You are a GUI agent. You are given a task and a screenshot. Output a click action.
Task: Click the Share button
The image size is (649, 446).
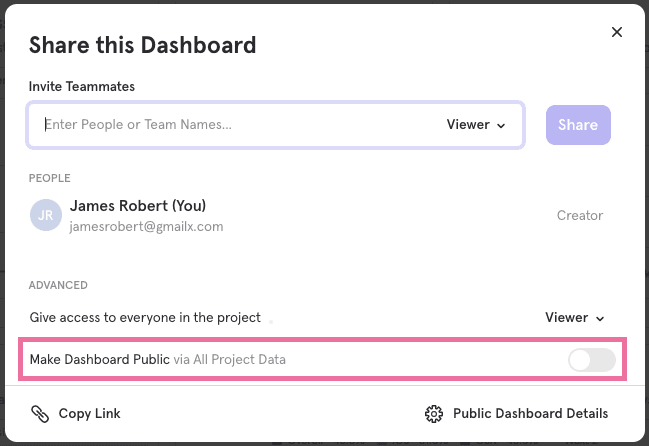[578, 125]
